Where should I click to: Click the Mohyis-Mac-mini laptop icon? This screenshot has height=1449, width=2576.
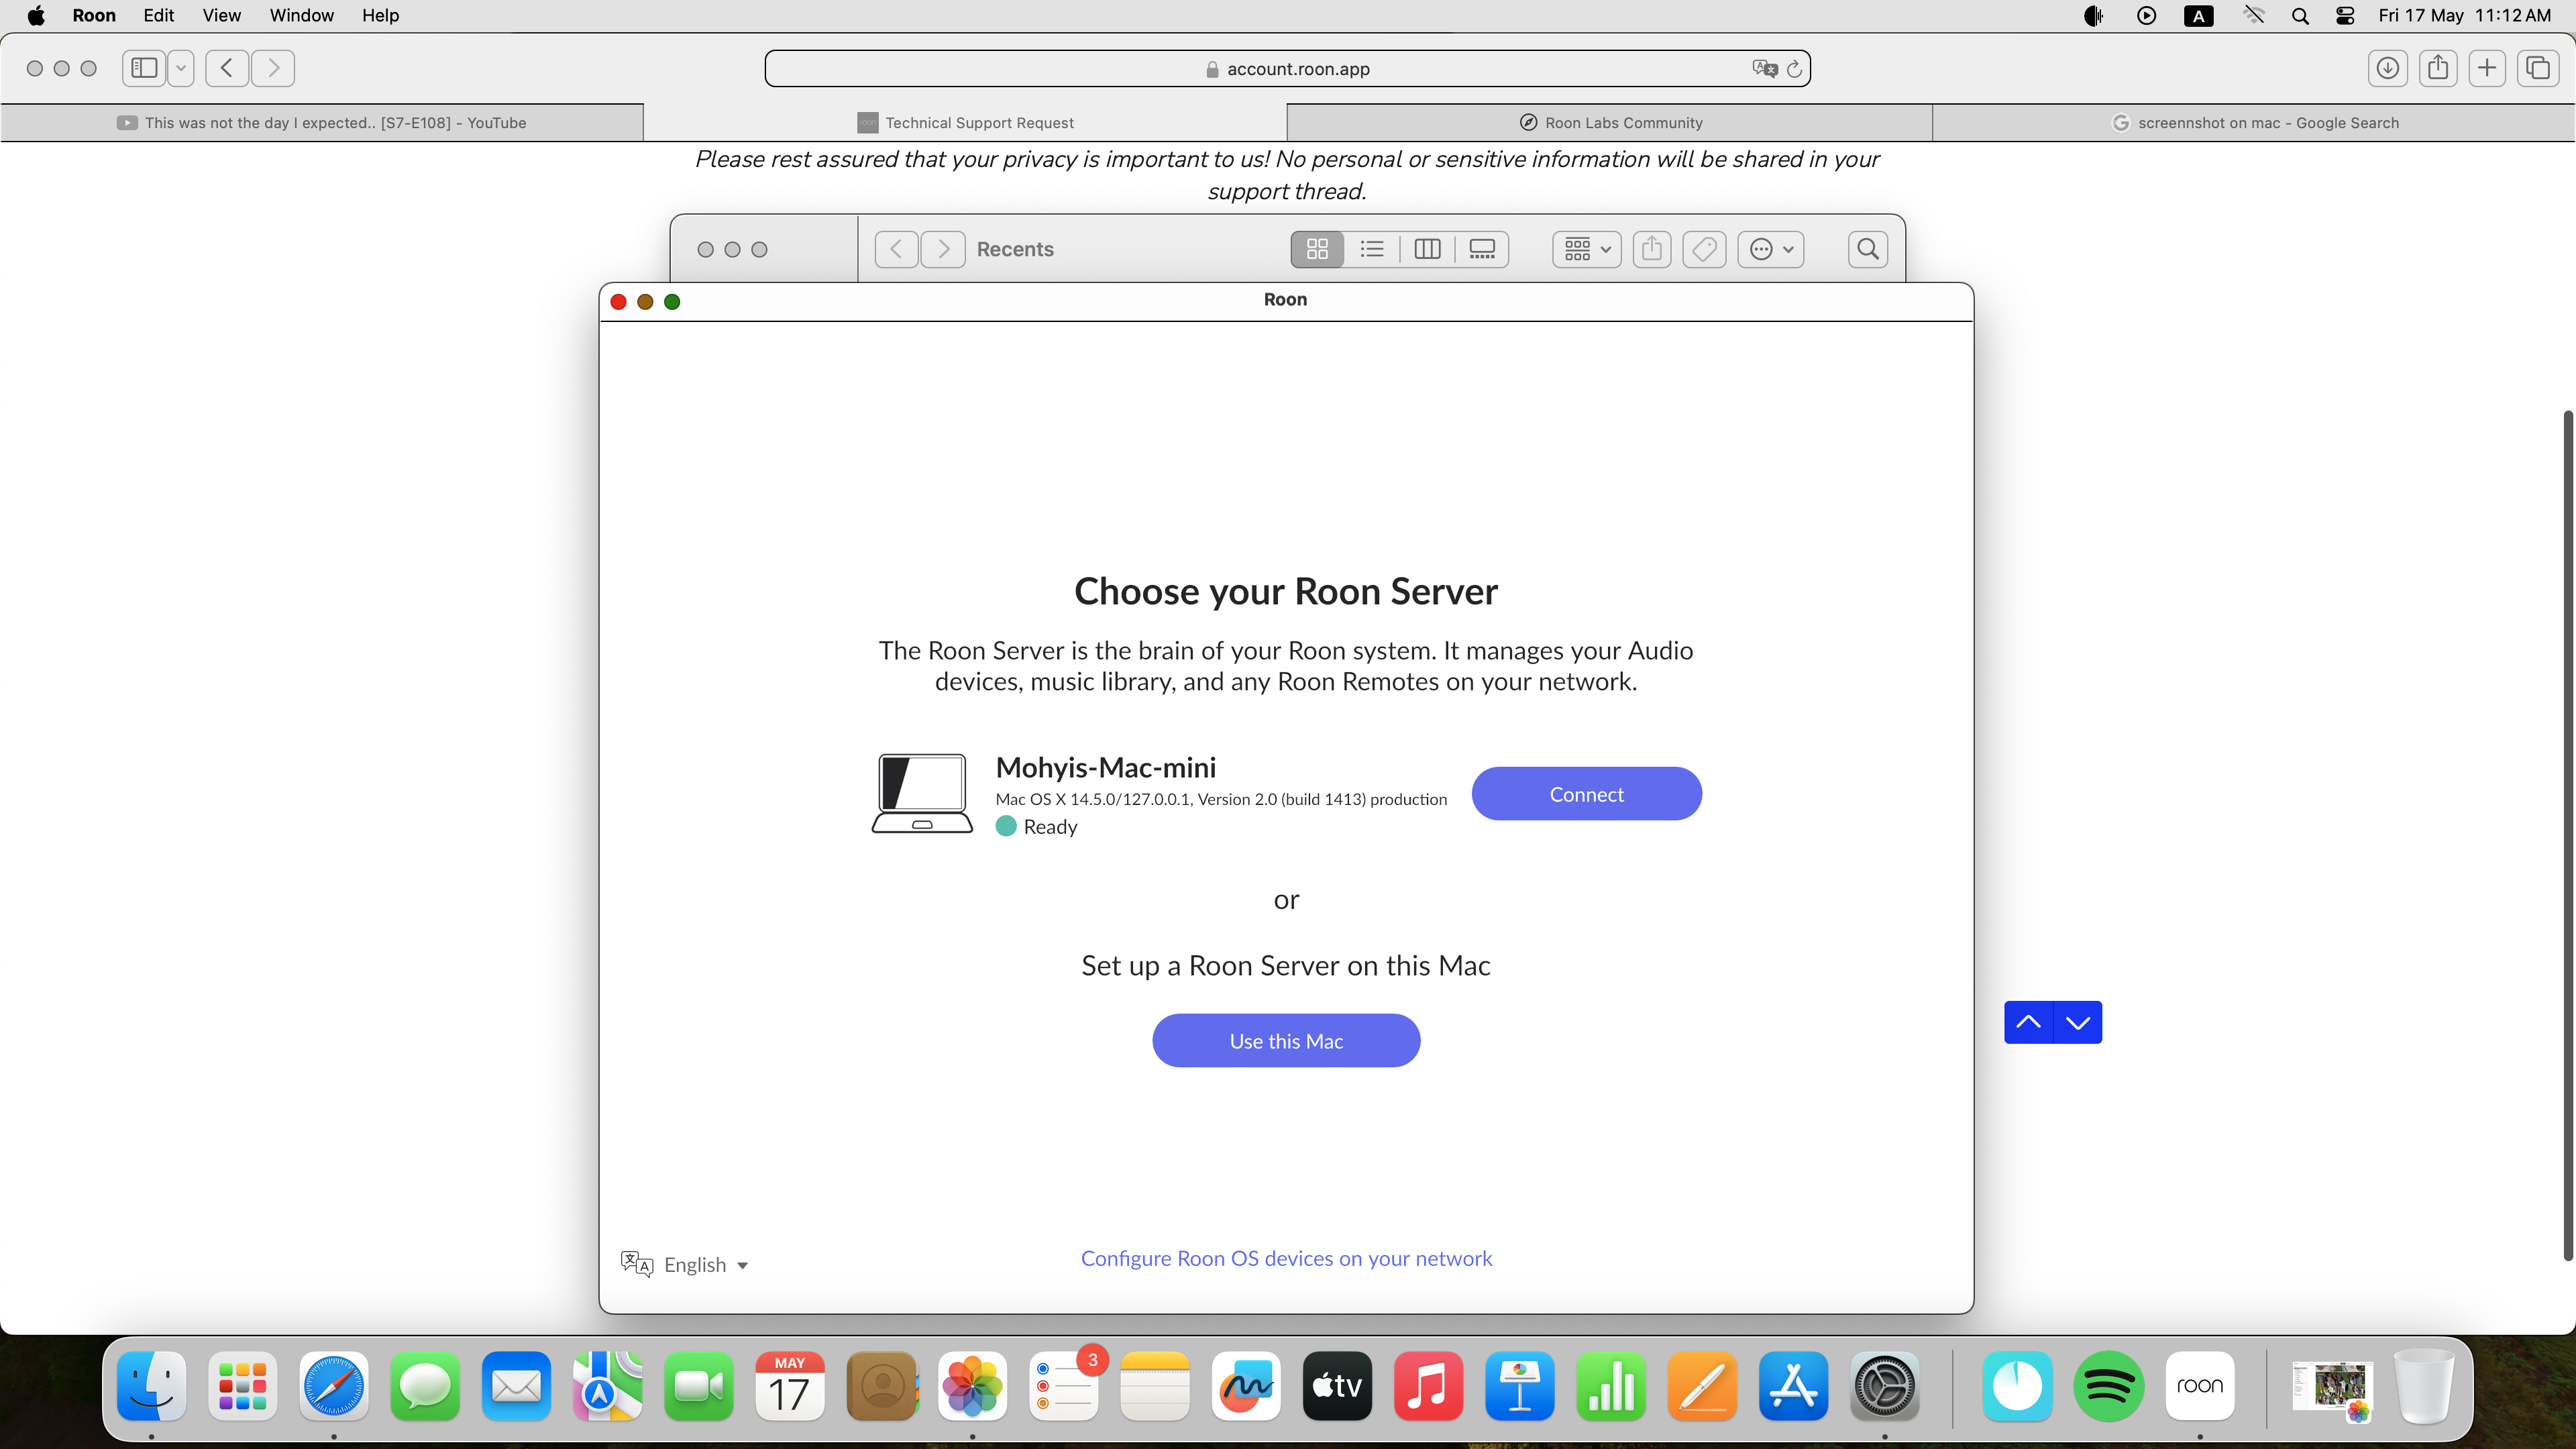click(922, 793)
